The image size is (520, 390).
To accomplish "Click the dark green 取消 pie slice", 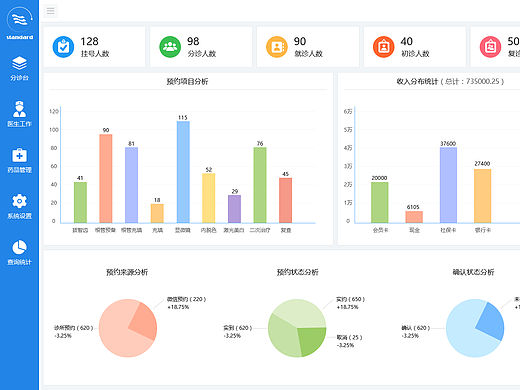I will (x=312, y=341).
